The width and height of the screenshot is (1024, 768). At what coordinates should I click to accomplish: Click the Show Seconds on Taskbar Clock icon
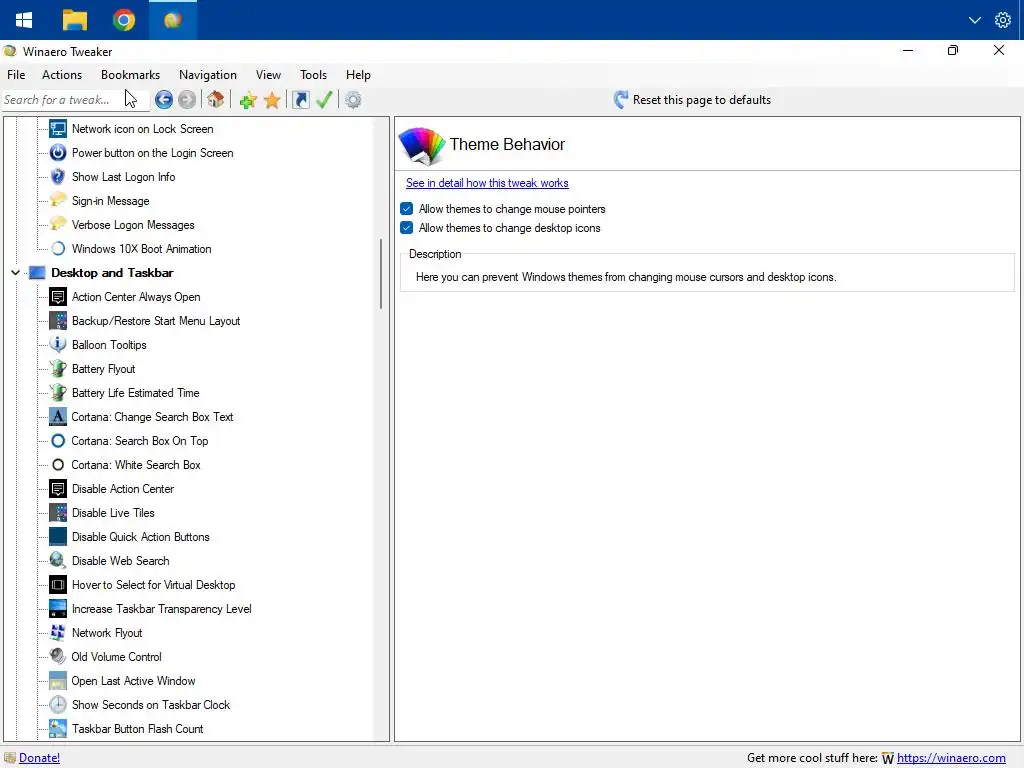pos(58,705)
